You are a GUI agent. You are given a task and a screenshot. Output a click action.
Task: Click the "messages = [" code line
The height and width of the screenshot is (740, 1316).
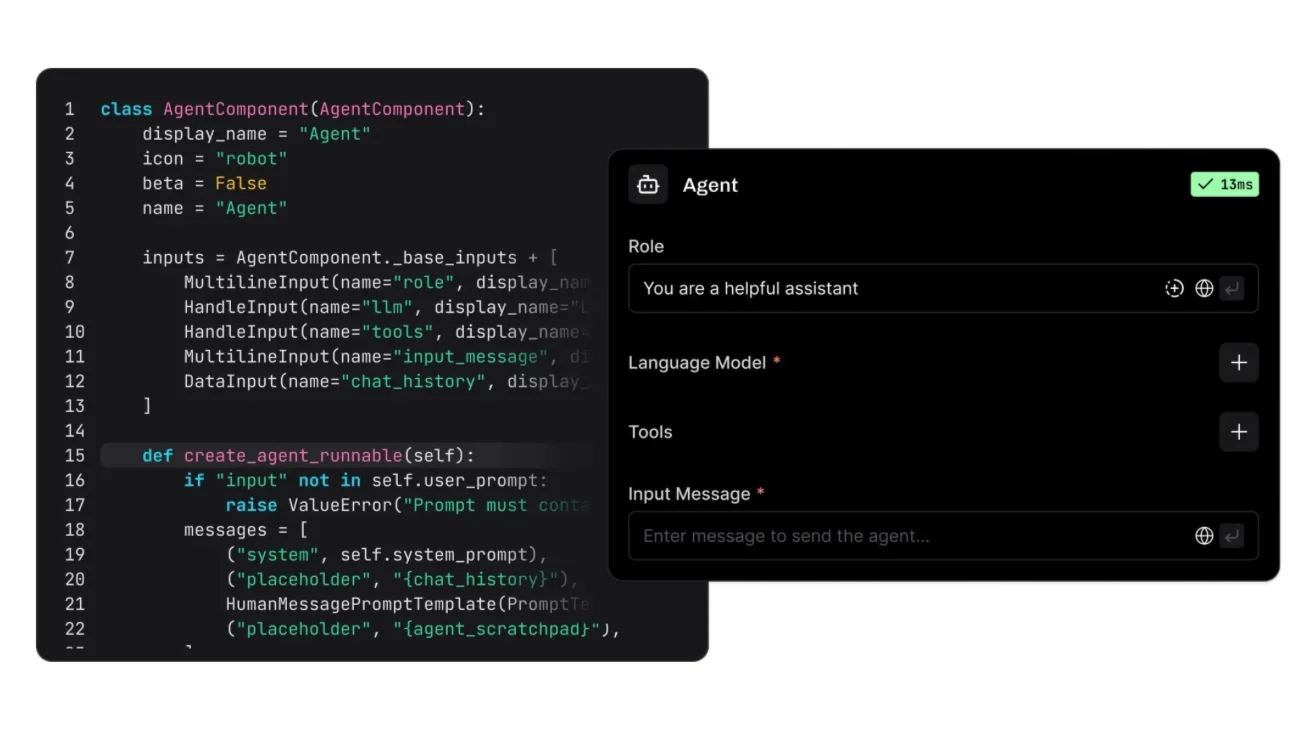[x=246, y=530]
